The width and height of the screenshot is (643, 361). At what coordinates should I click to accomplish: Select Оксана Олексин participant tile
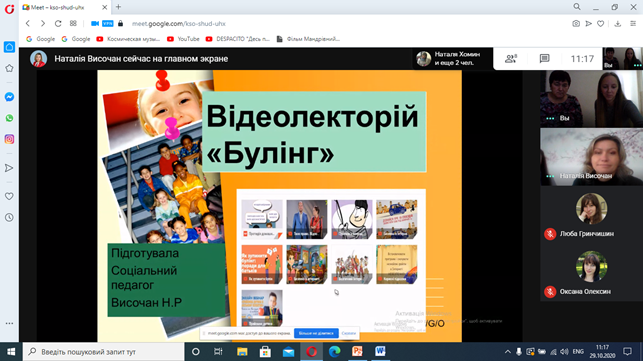591,273
